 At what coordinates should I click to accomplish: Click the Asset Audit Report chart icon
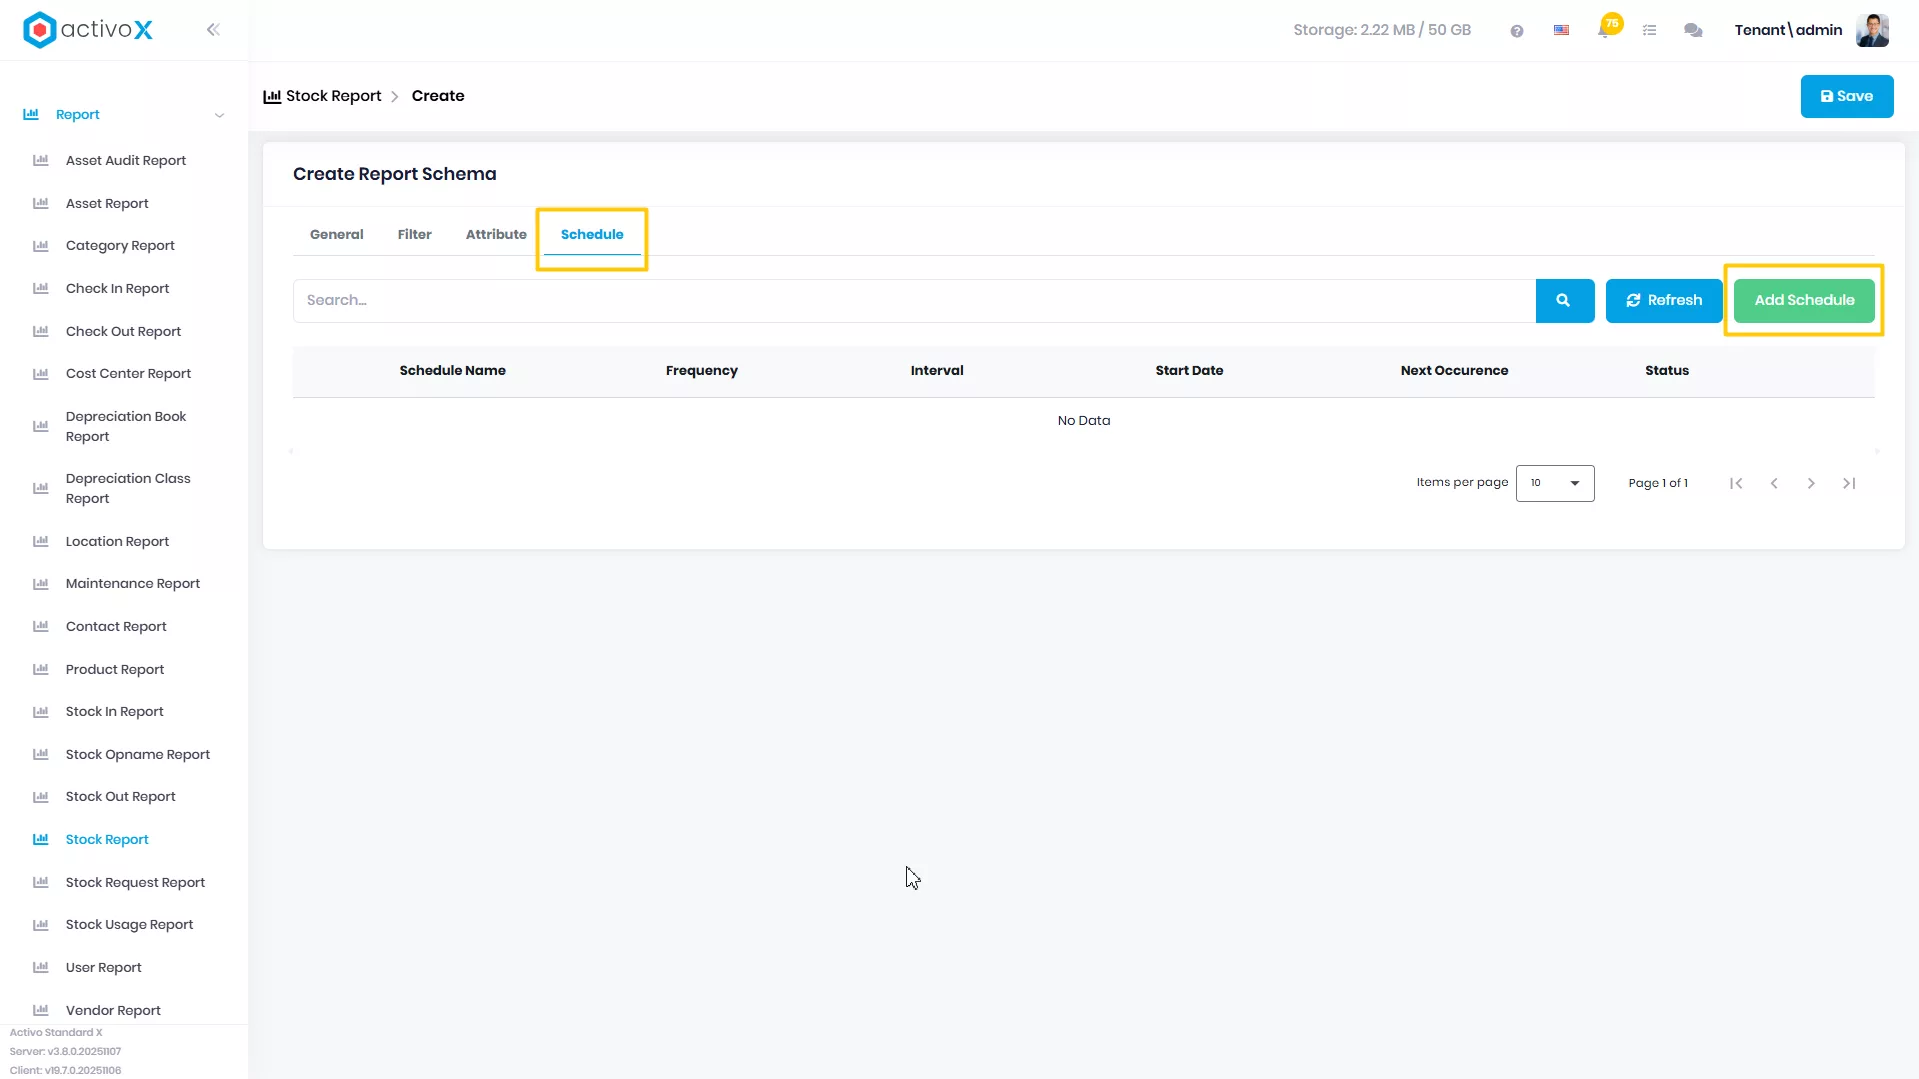(x=41, y=160)
